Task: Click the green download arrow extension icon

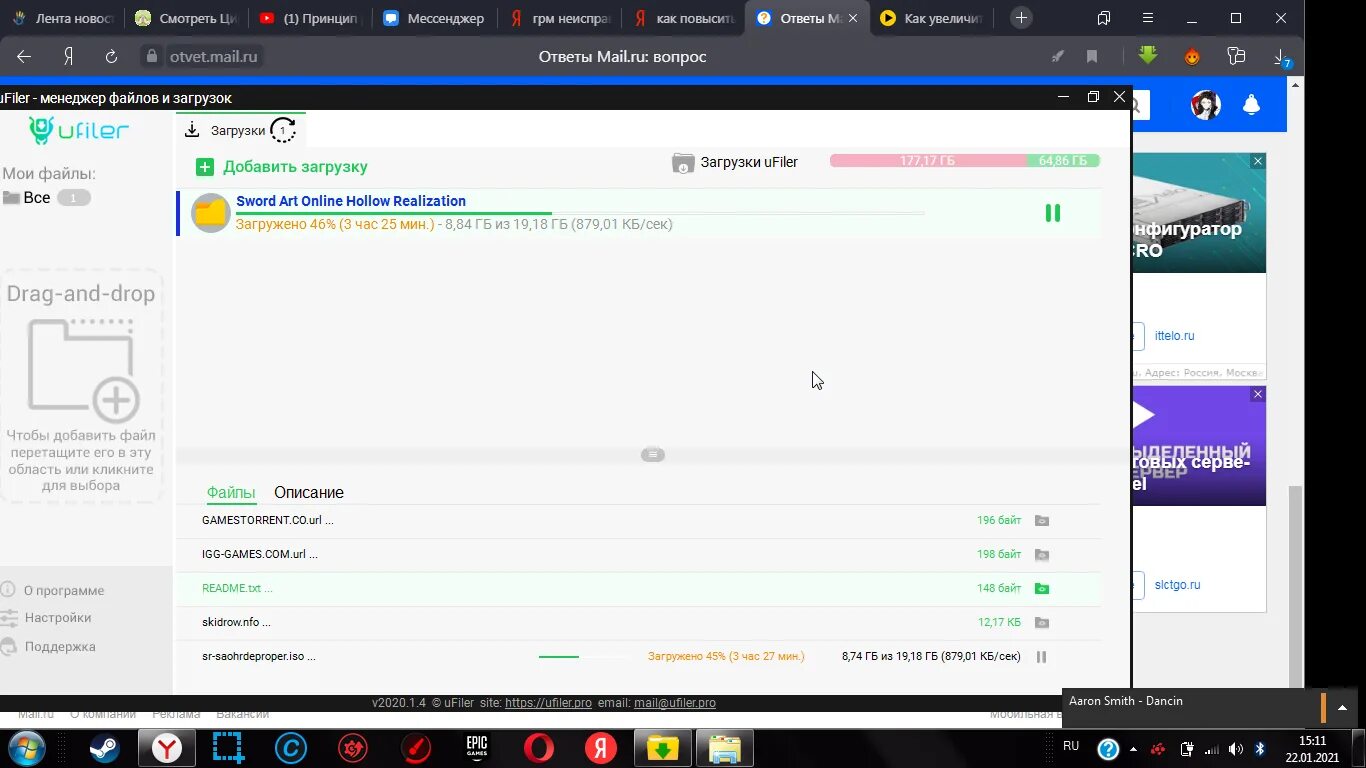Action: click(1148, 56)
